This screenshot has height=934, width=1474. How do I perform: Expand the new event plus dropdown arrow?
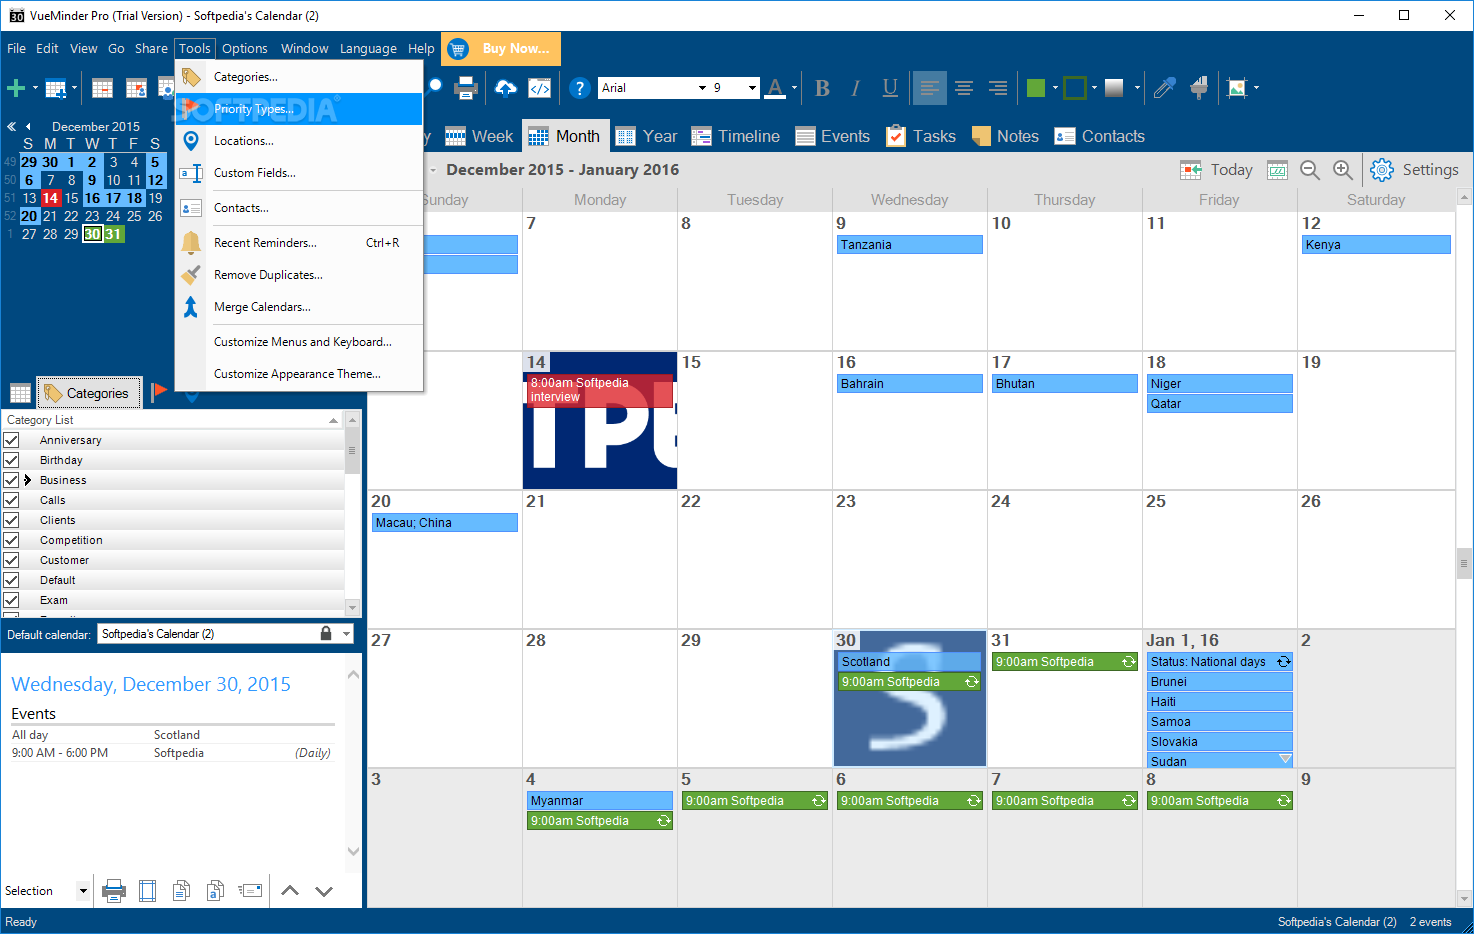(x=35, y=88)
